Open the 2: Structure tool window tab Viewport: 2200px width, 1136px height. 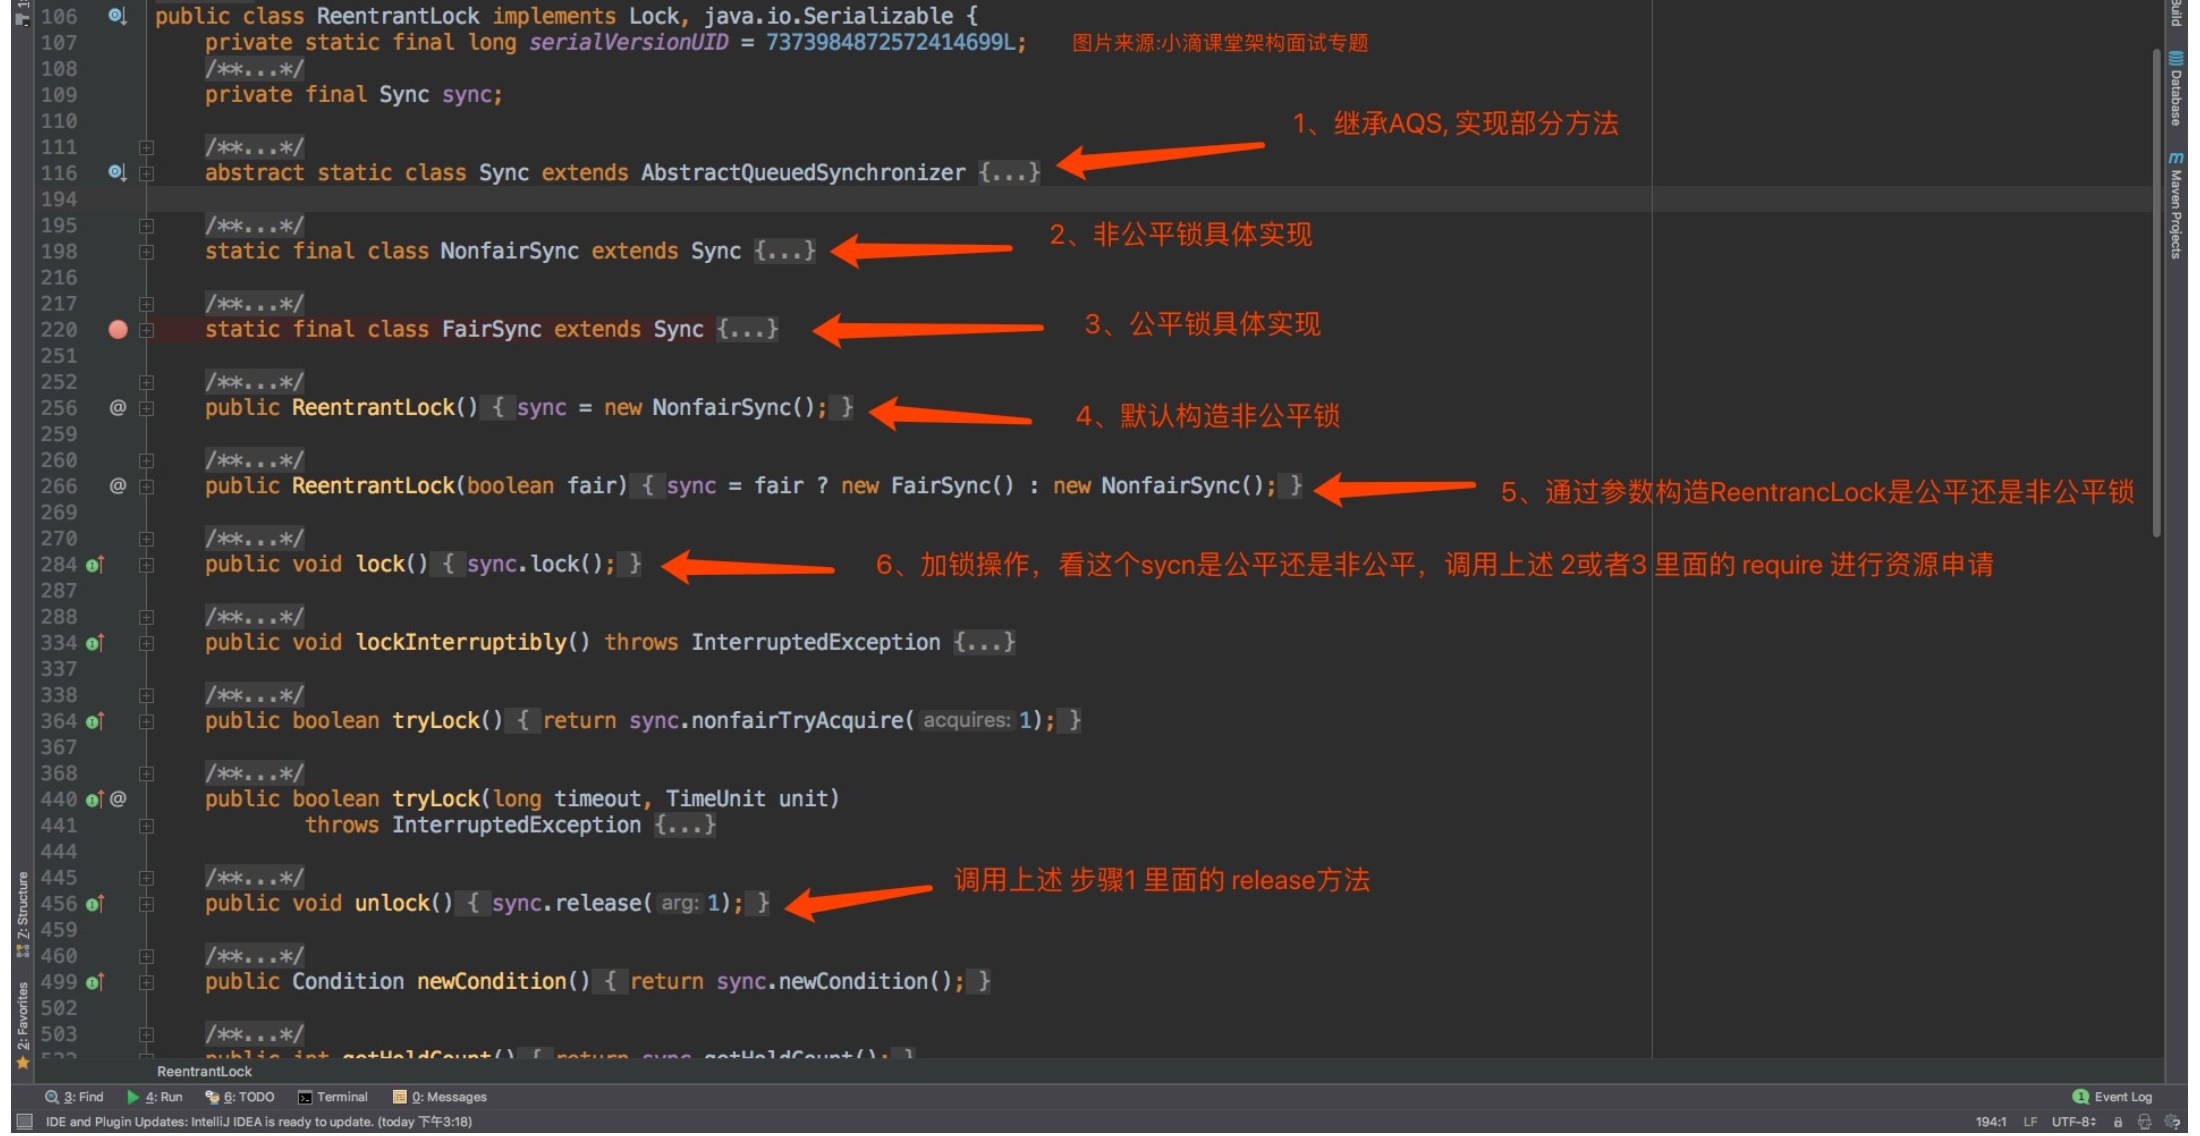23,914
